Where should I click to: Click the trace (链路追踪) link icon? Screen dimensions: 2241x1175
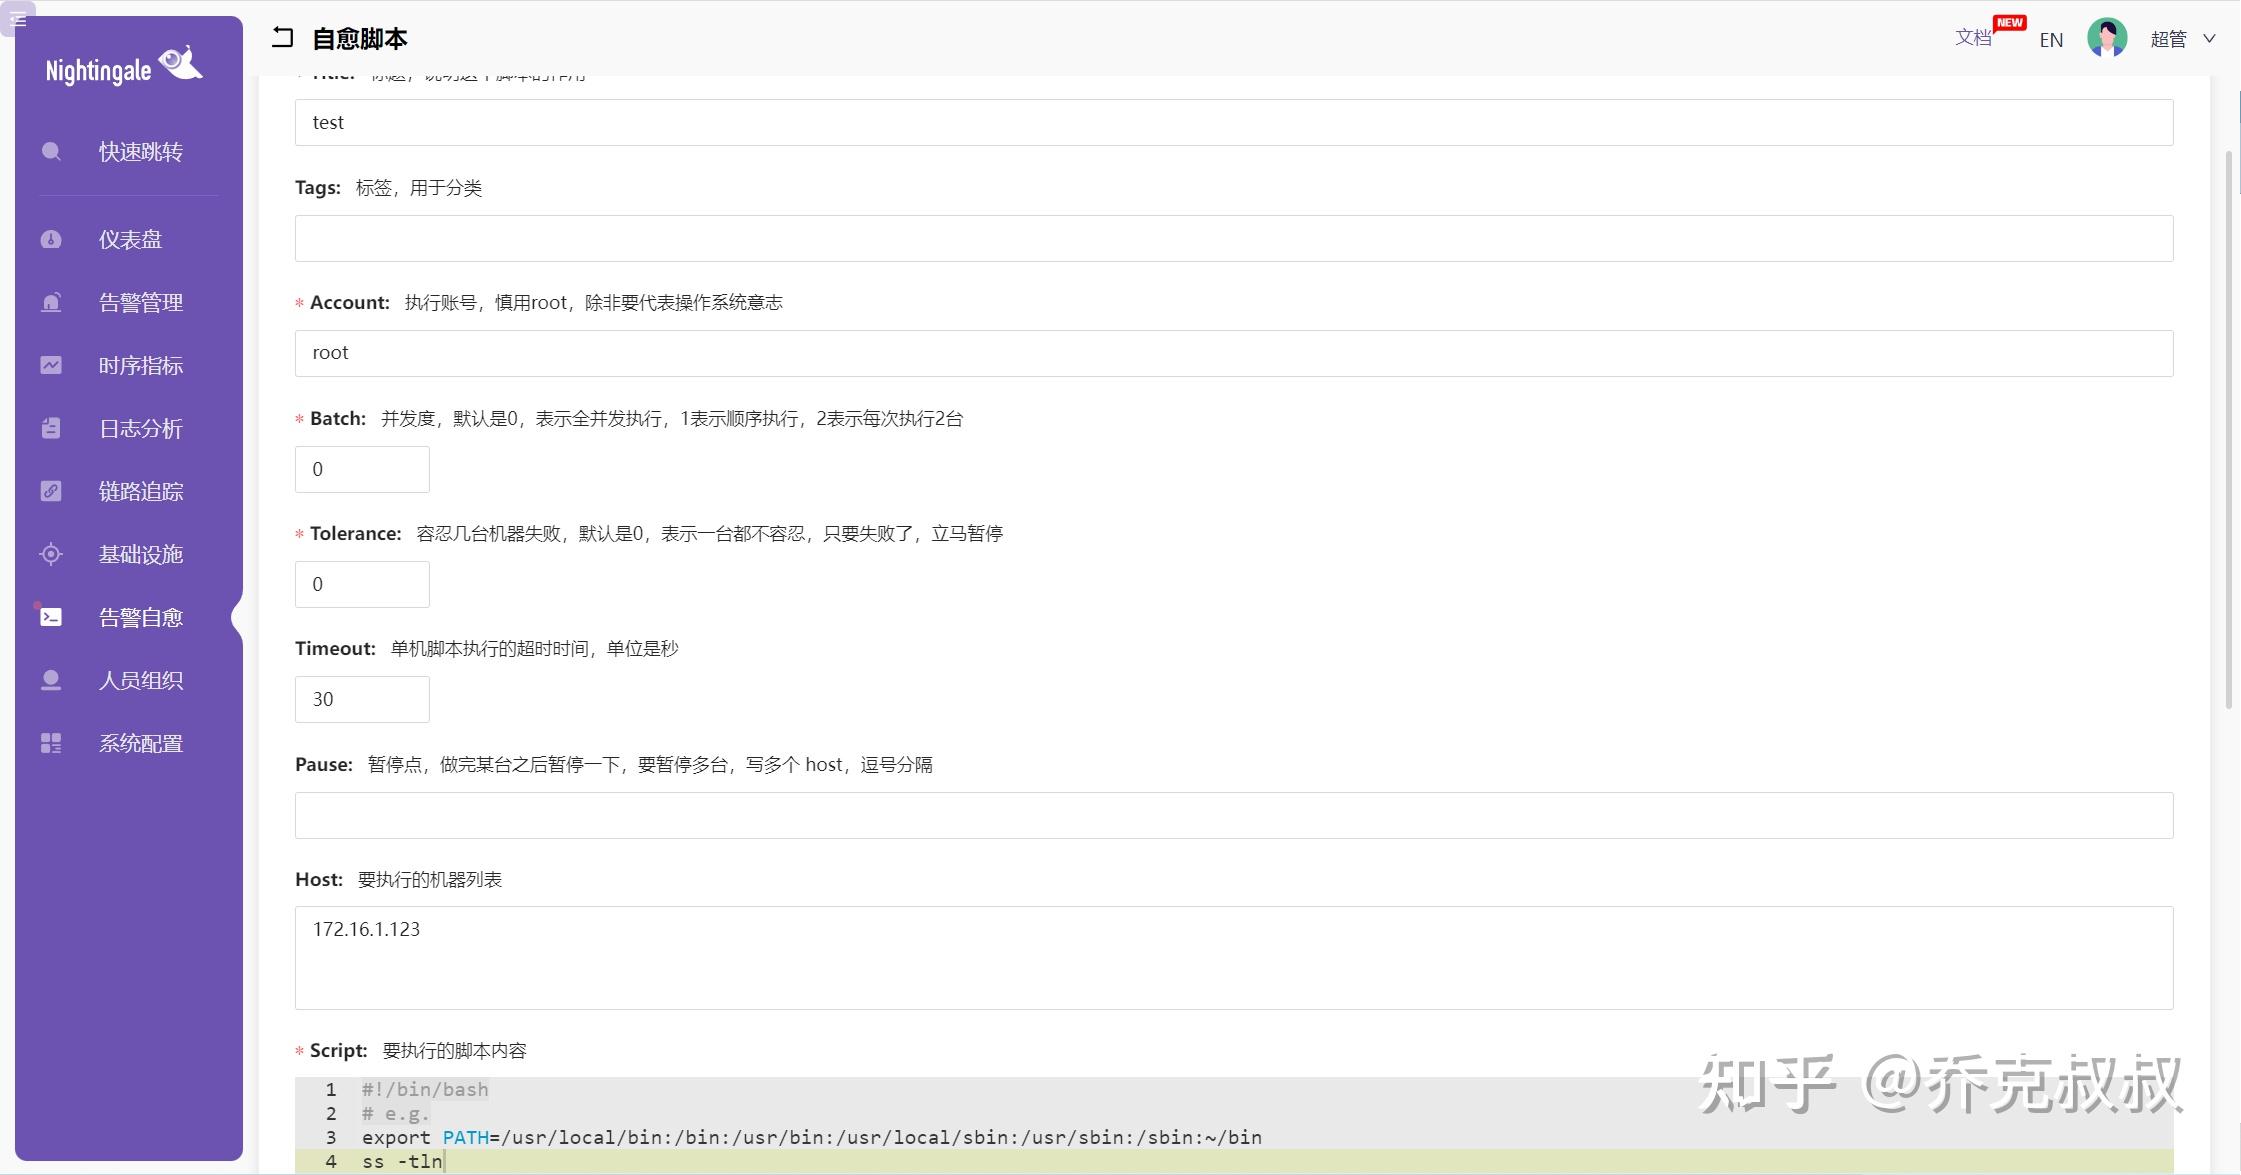(x=51, y=492)
